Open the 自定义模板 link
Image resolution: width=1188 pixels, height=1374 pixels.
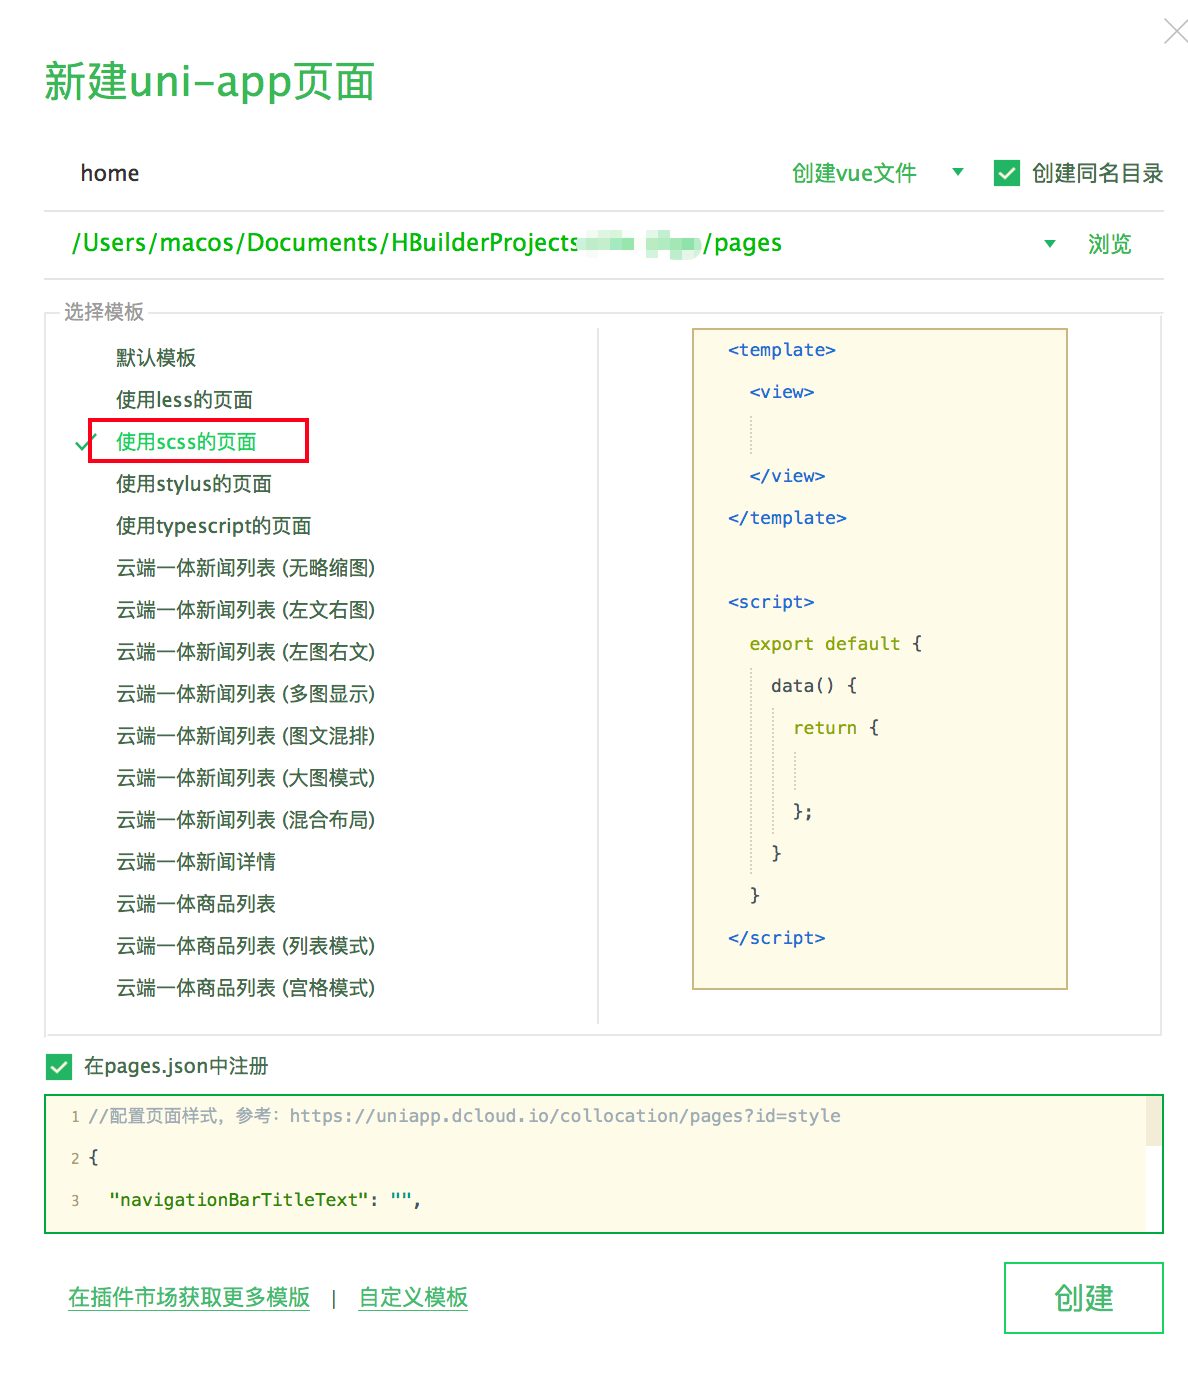[x=413, y=1297]
